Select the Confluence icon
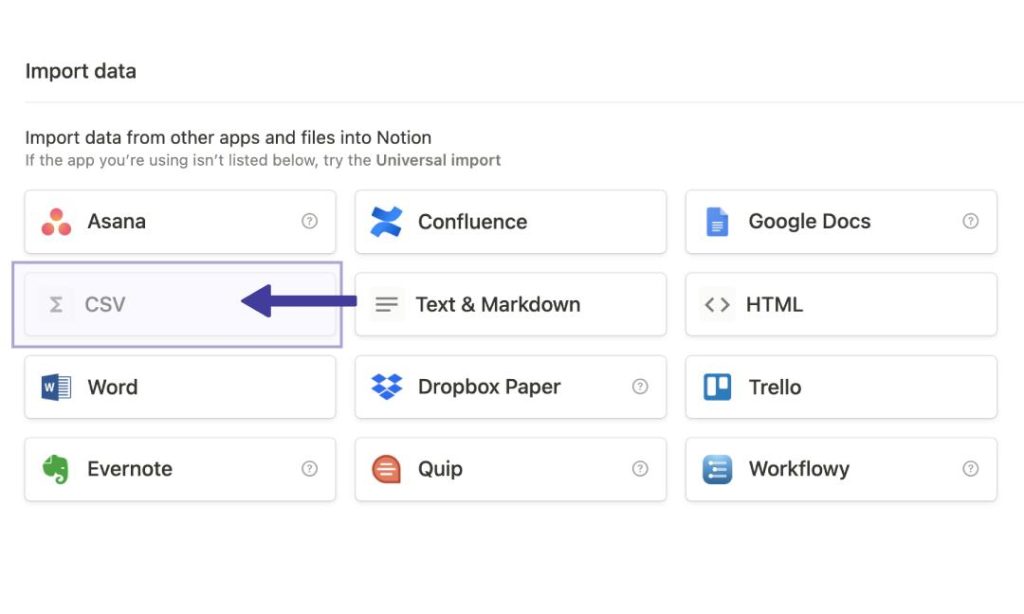1024x614 pixels. coord(389,221)
